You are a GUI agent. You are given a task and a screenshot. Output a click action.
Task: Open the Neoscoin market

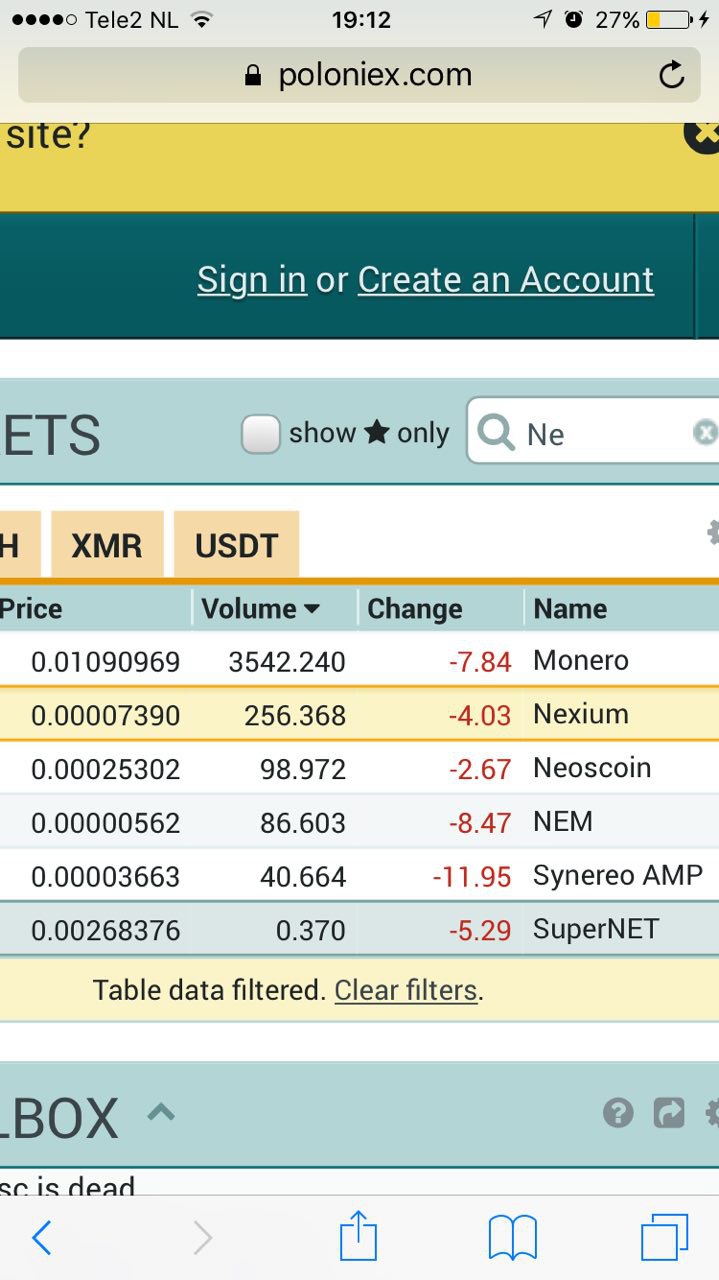click(359, 768)
